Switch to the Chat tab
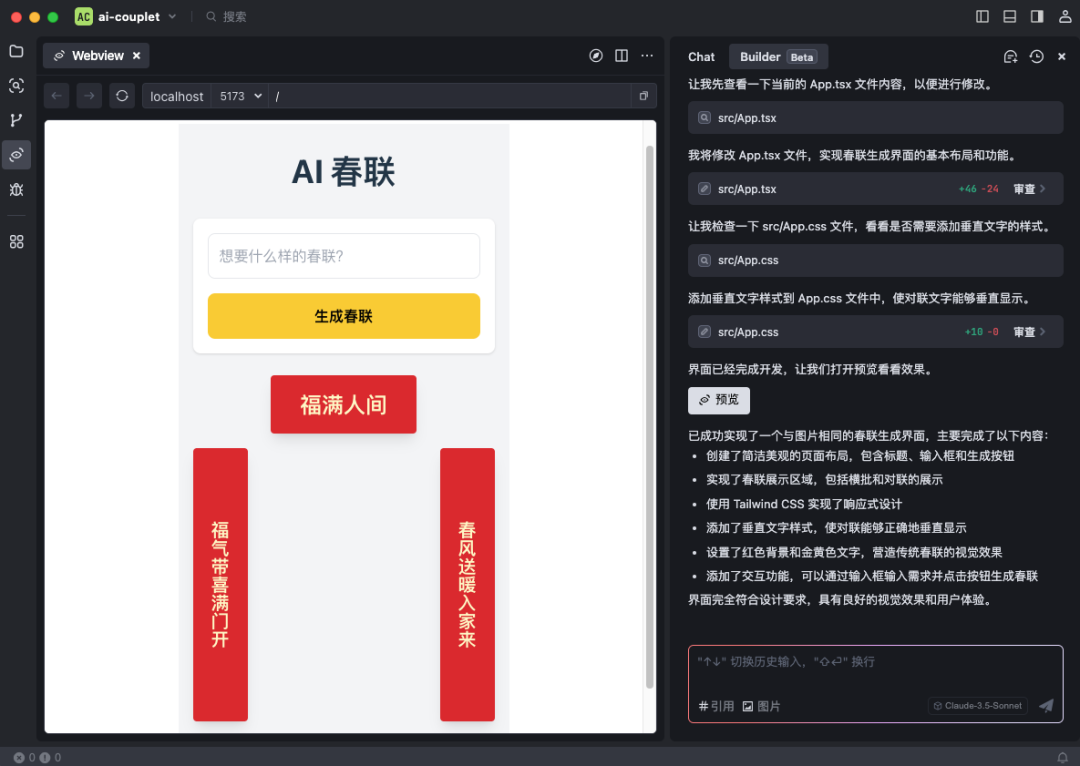Screen dimensions: 1080x766 click(701, 57)
